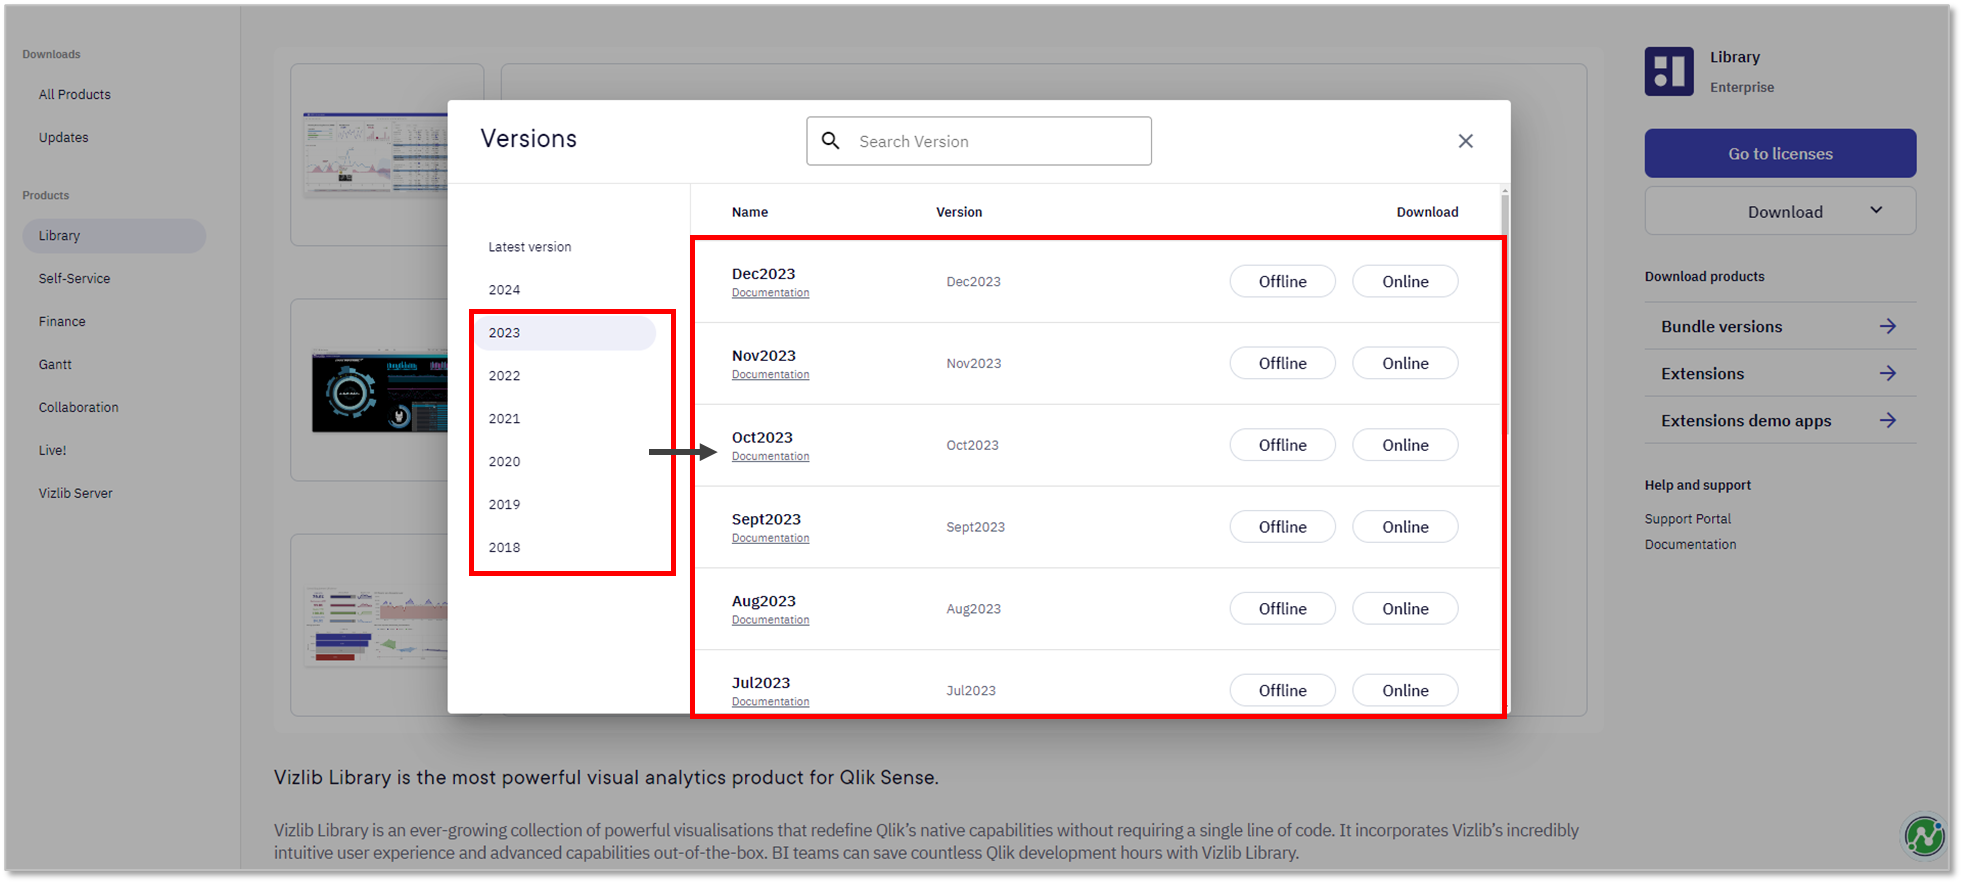Open the bottom bar chart thumbnail

(375, 627)
